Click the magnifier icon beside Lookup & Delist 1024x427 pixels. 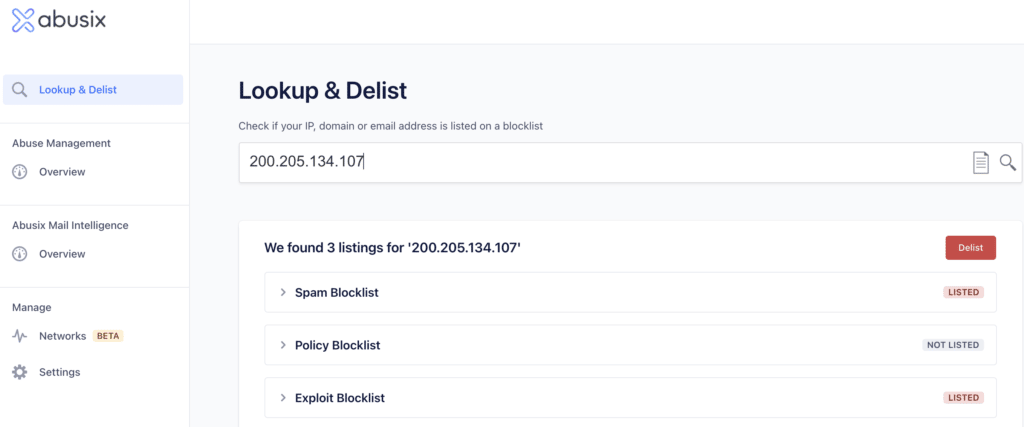point(20,90)
